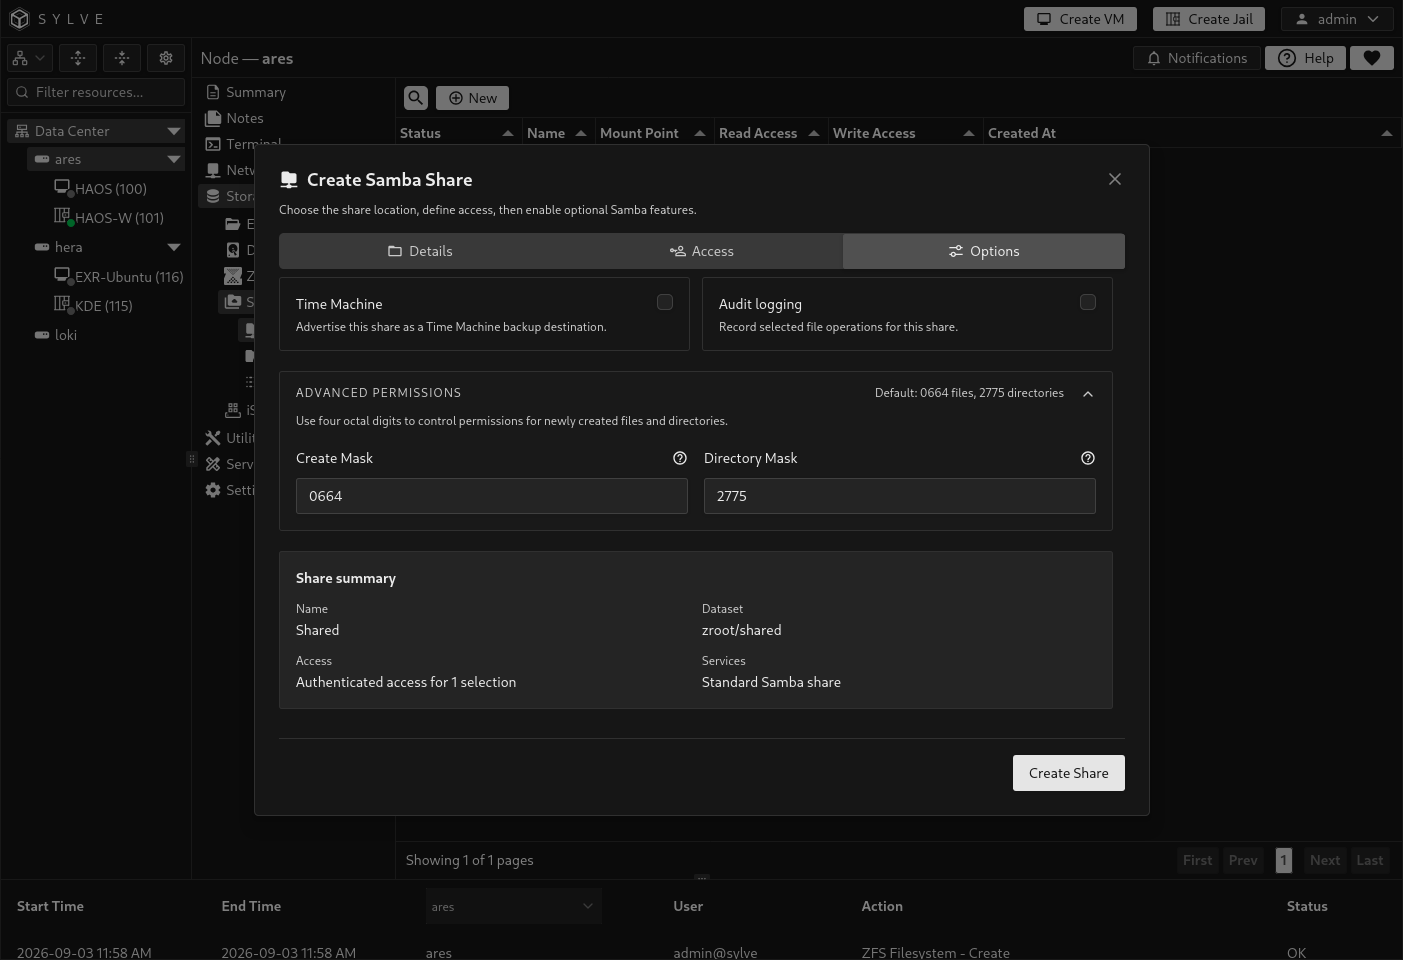Click the Sylve cube logo icon
The height and width of the screenshot is (960, 1403).
[19, 19]
